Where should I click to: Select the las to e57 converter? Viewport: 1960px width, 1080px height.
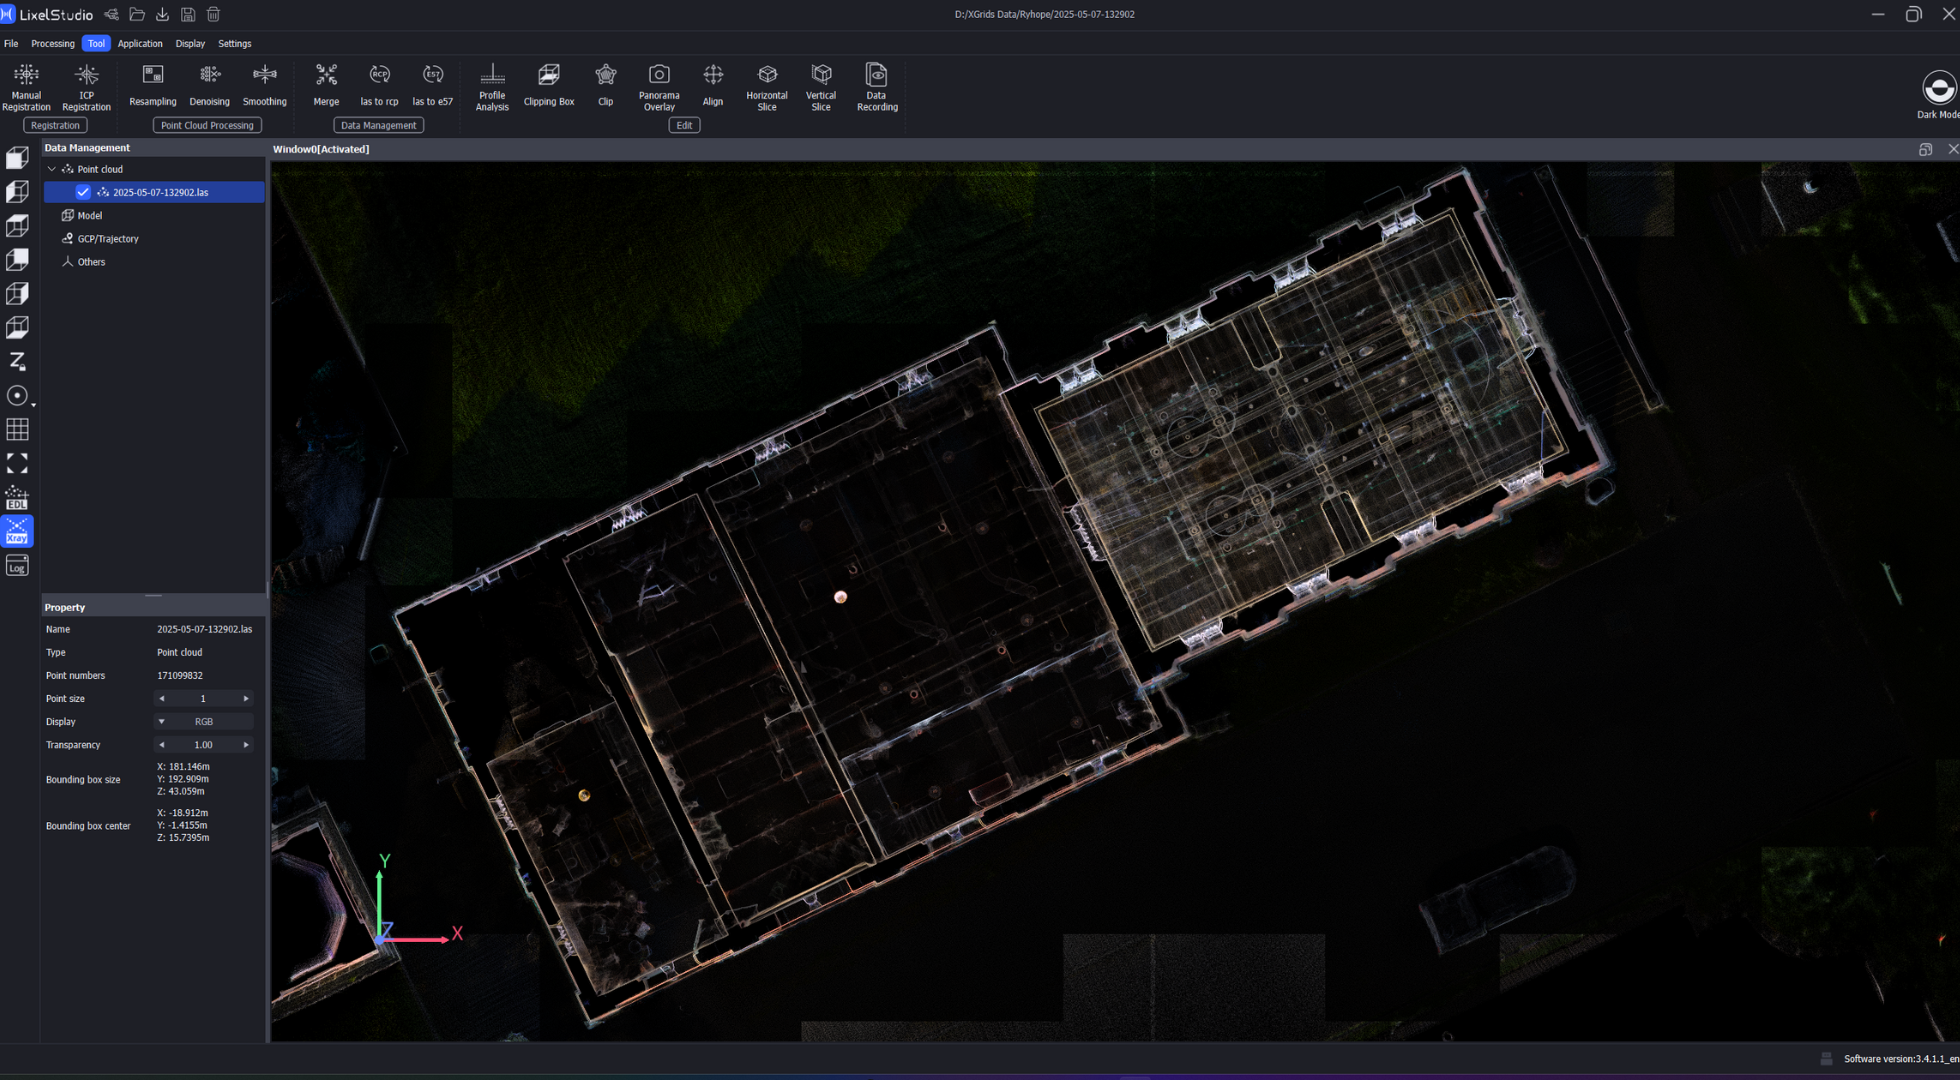[x=432, y=86]
